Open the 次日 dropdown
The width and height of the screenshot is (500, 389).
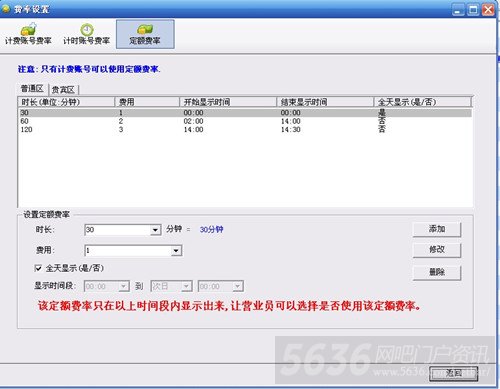coord(172,286)
